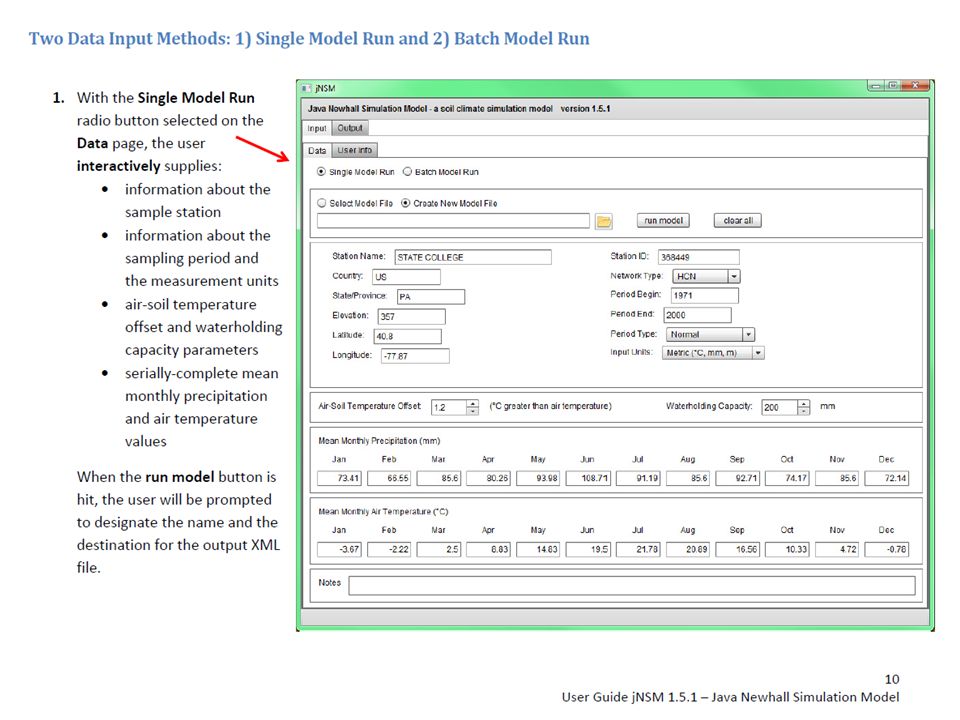Click December precipitation field 72.14

pos(887,478)
